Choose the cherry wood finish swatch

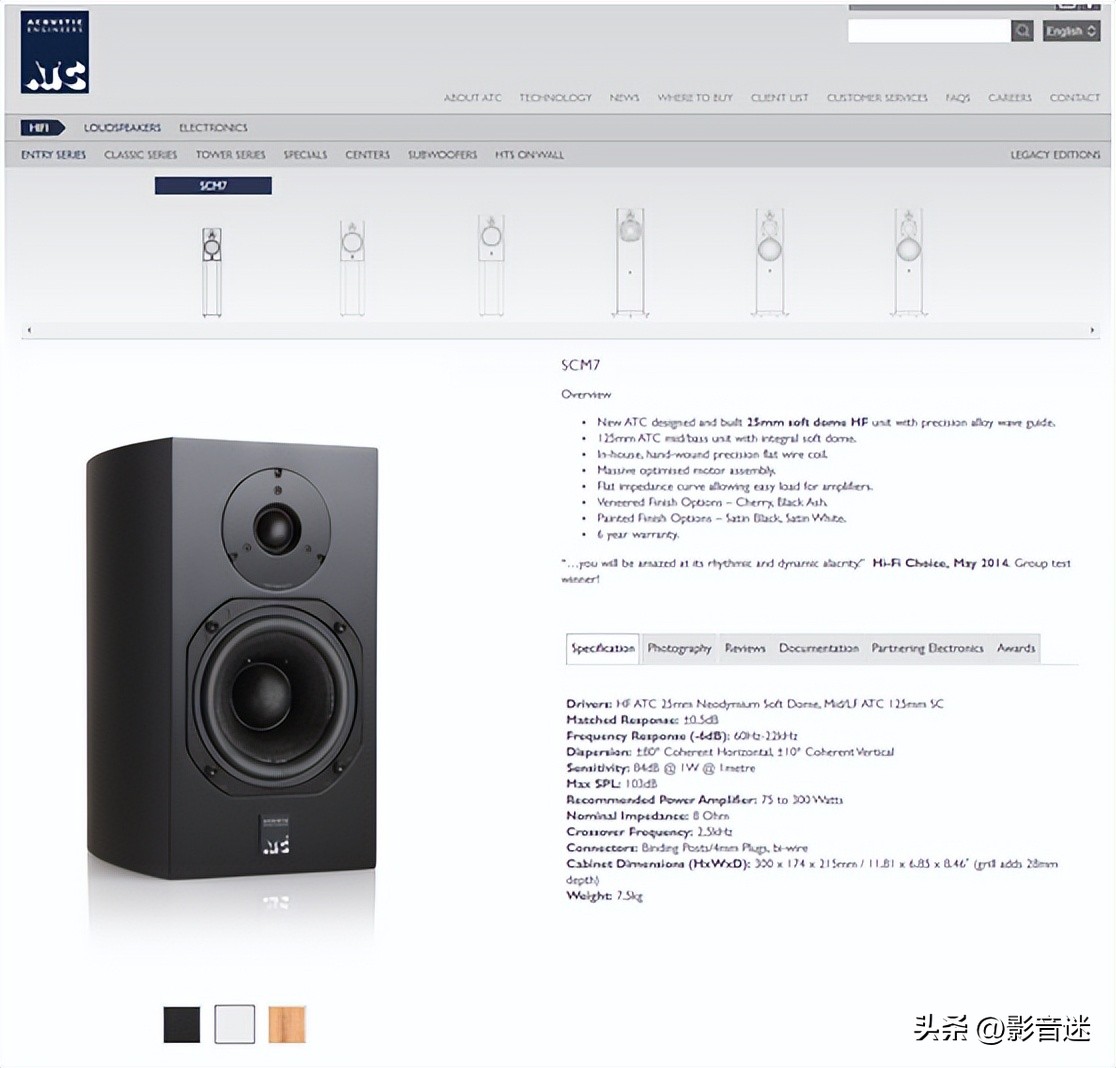pyautogui.click(x=287, y=1024)
